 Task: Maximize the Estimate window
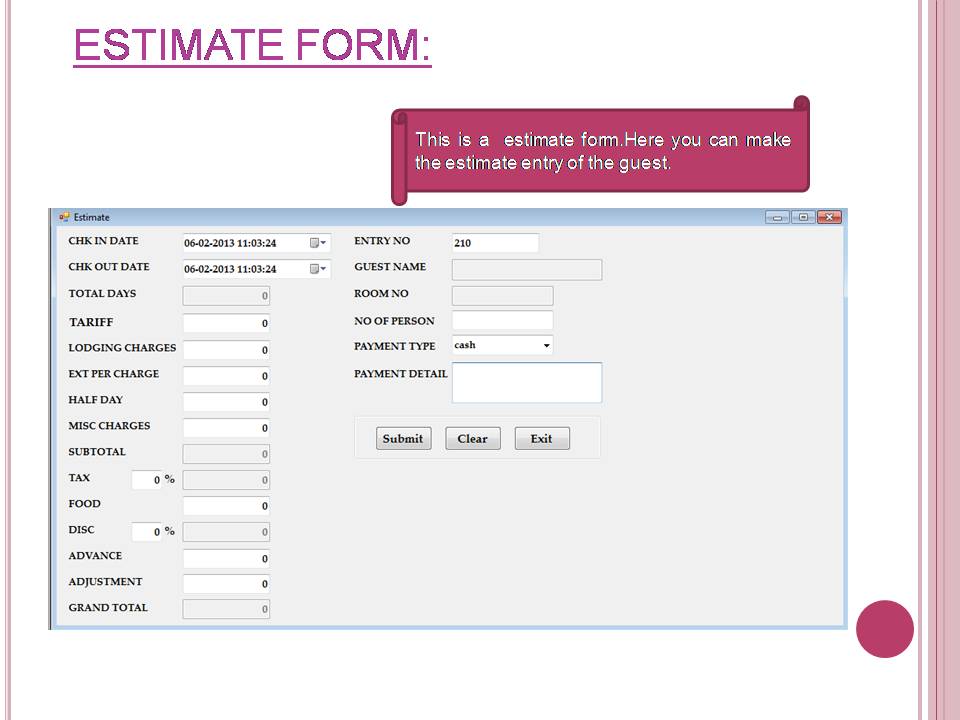803,217
